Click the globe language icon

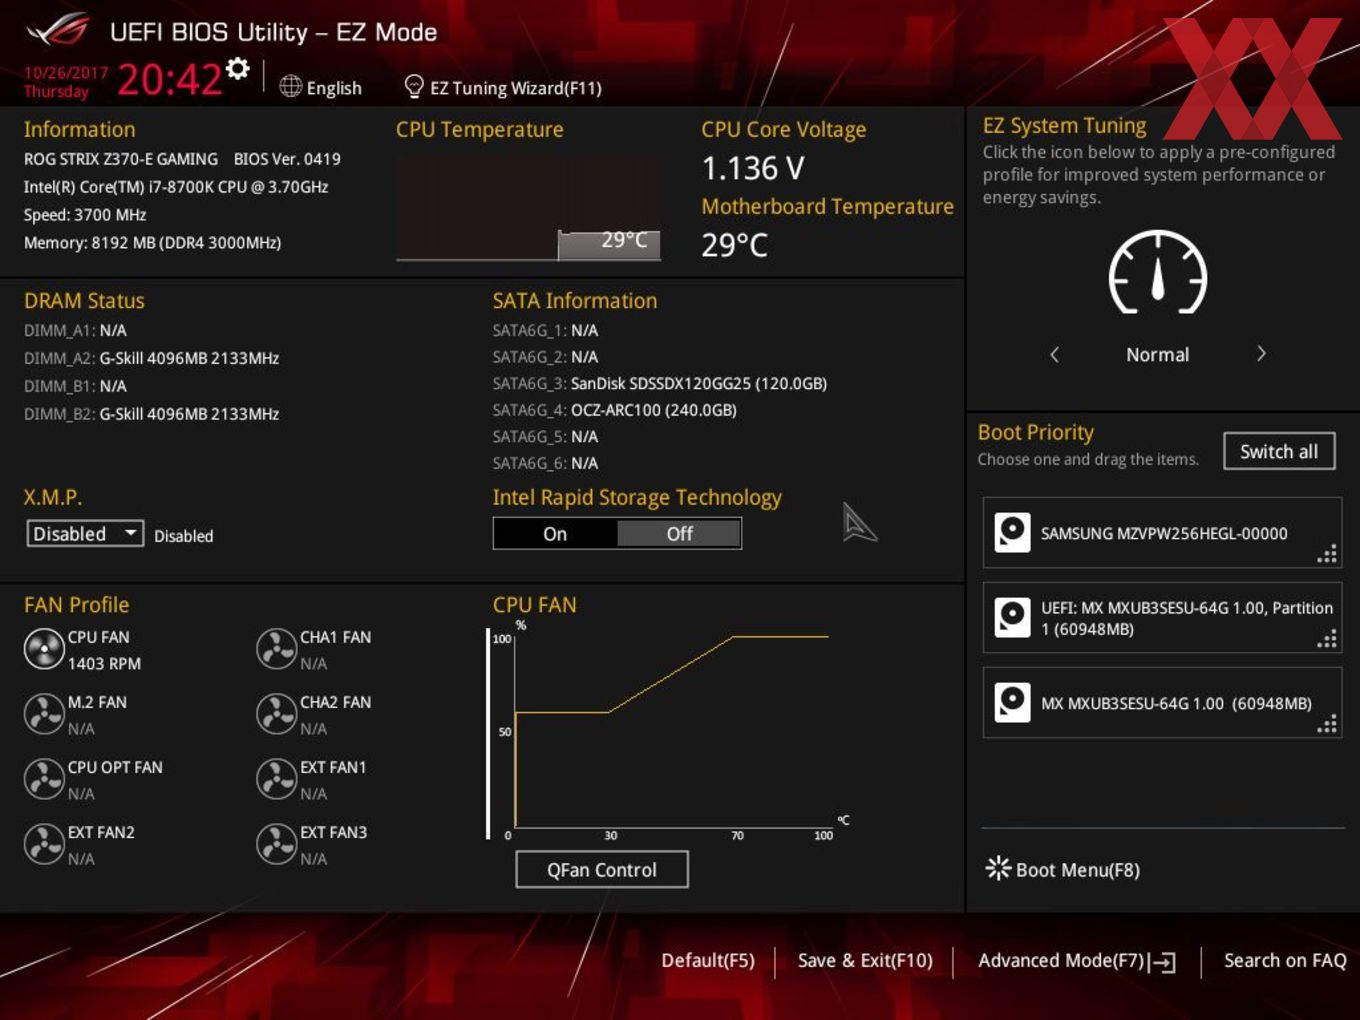pyautogui.click(x=290, y=87)
